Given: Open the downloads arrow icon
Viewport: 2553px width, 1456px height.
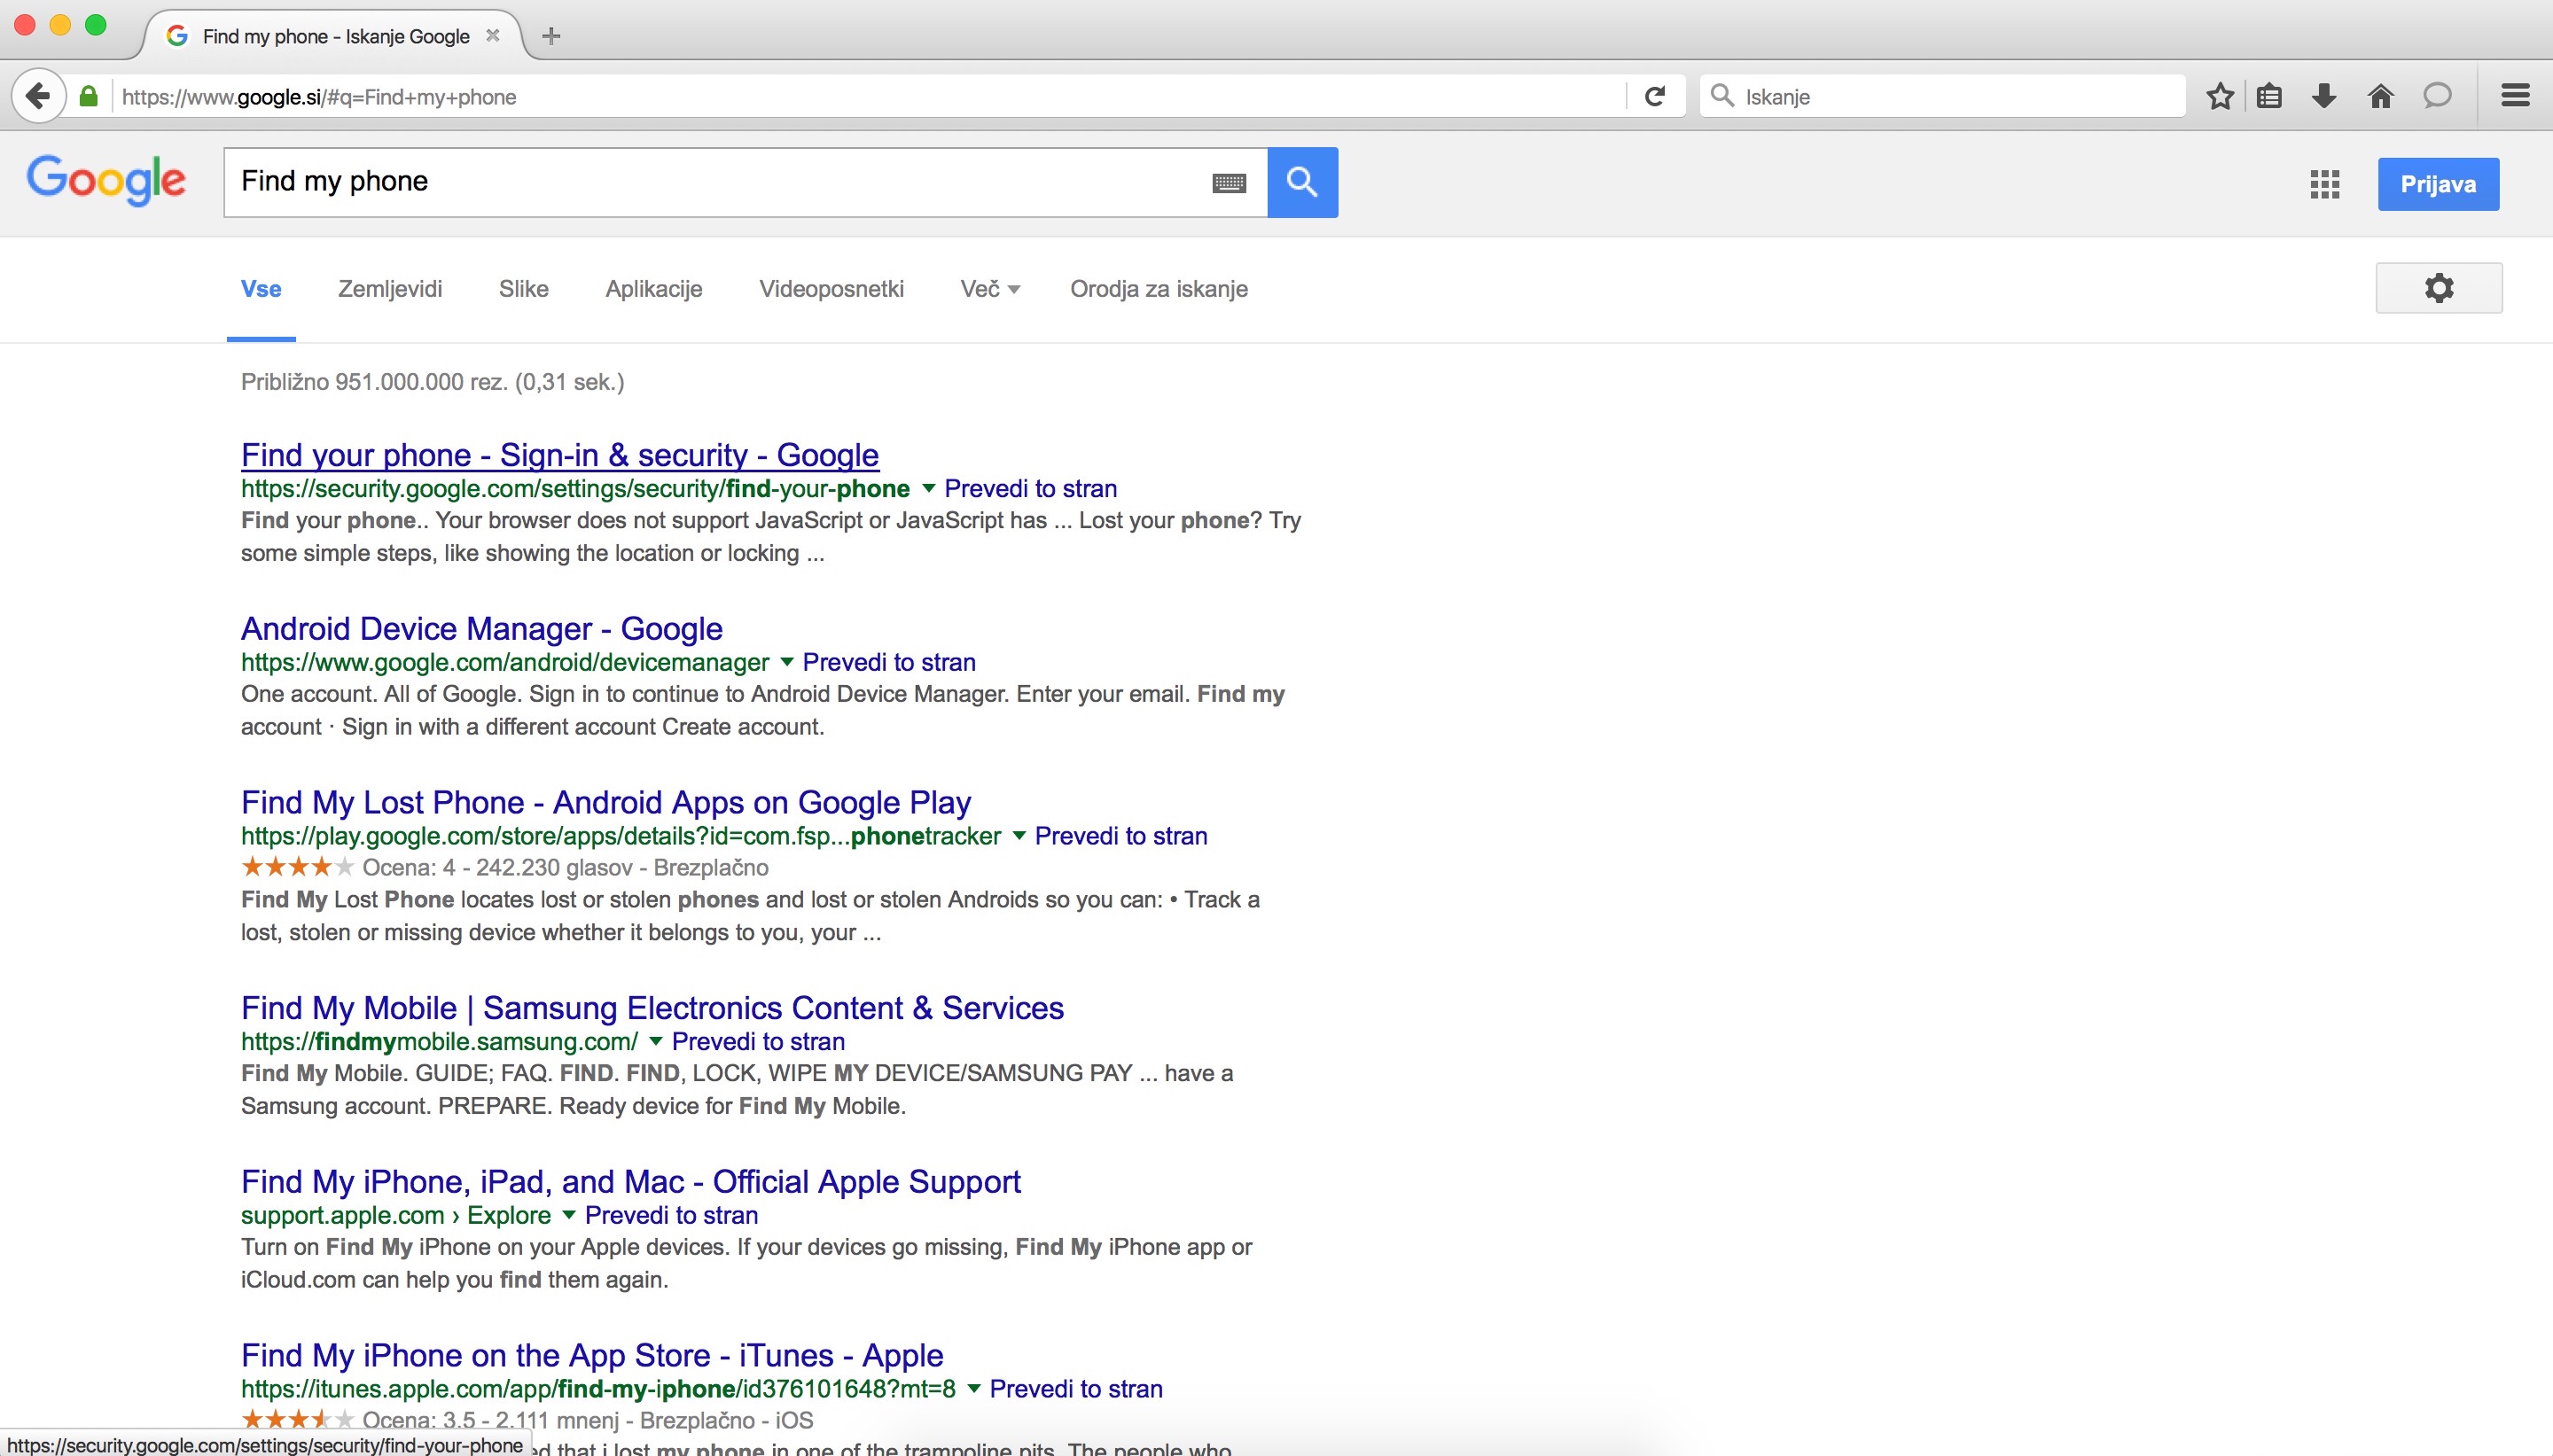Looking at the screenshot, I should tap(2324, 97).
